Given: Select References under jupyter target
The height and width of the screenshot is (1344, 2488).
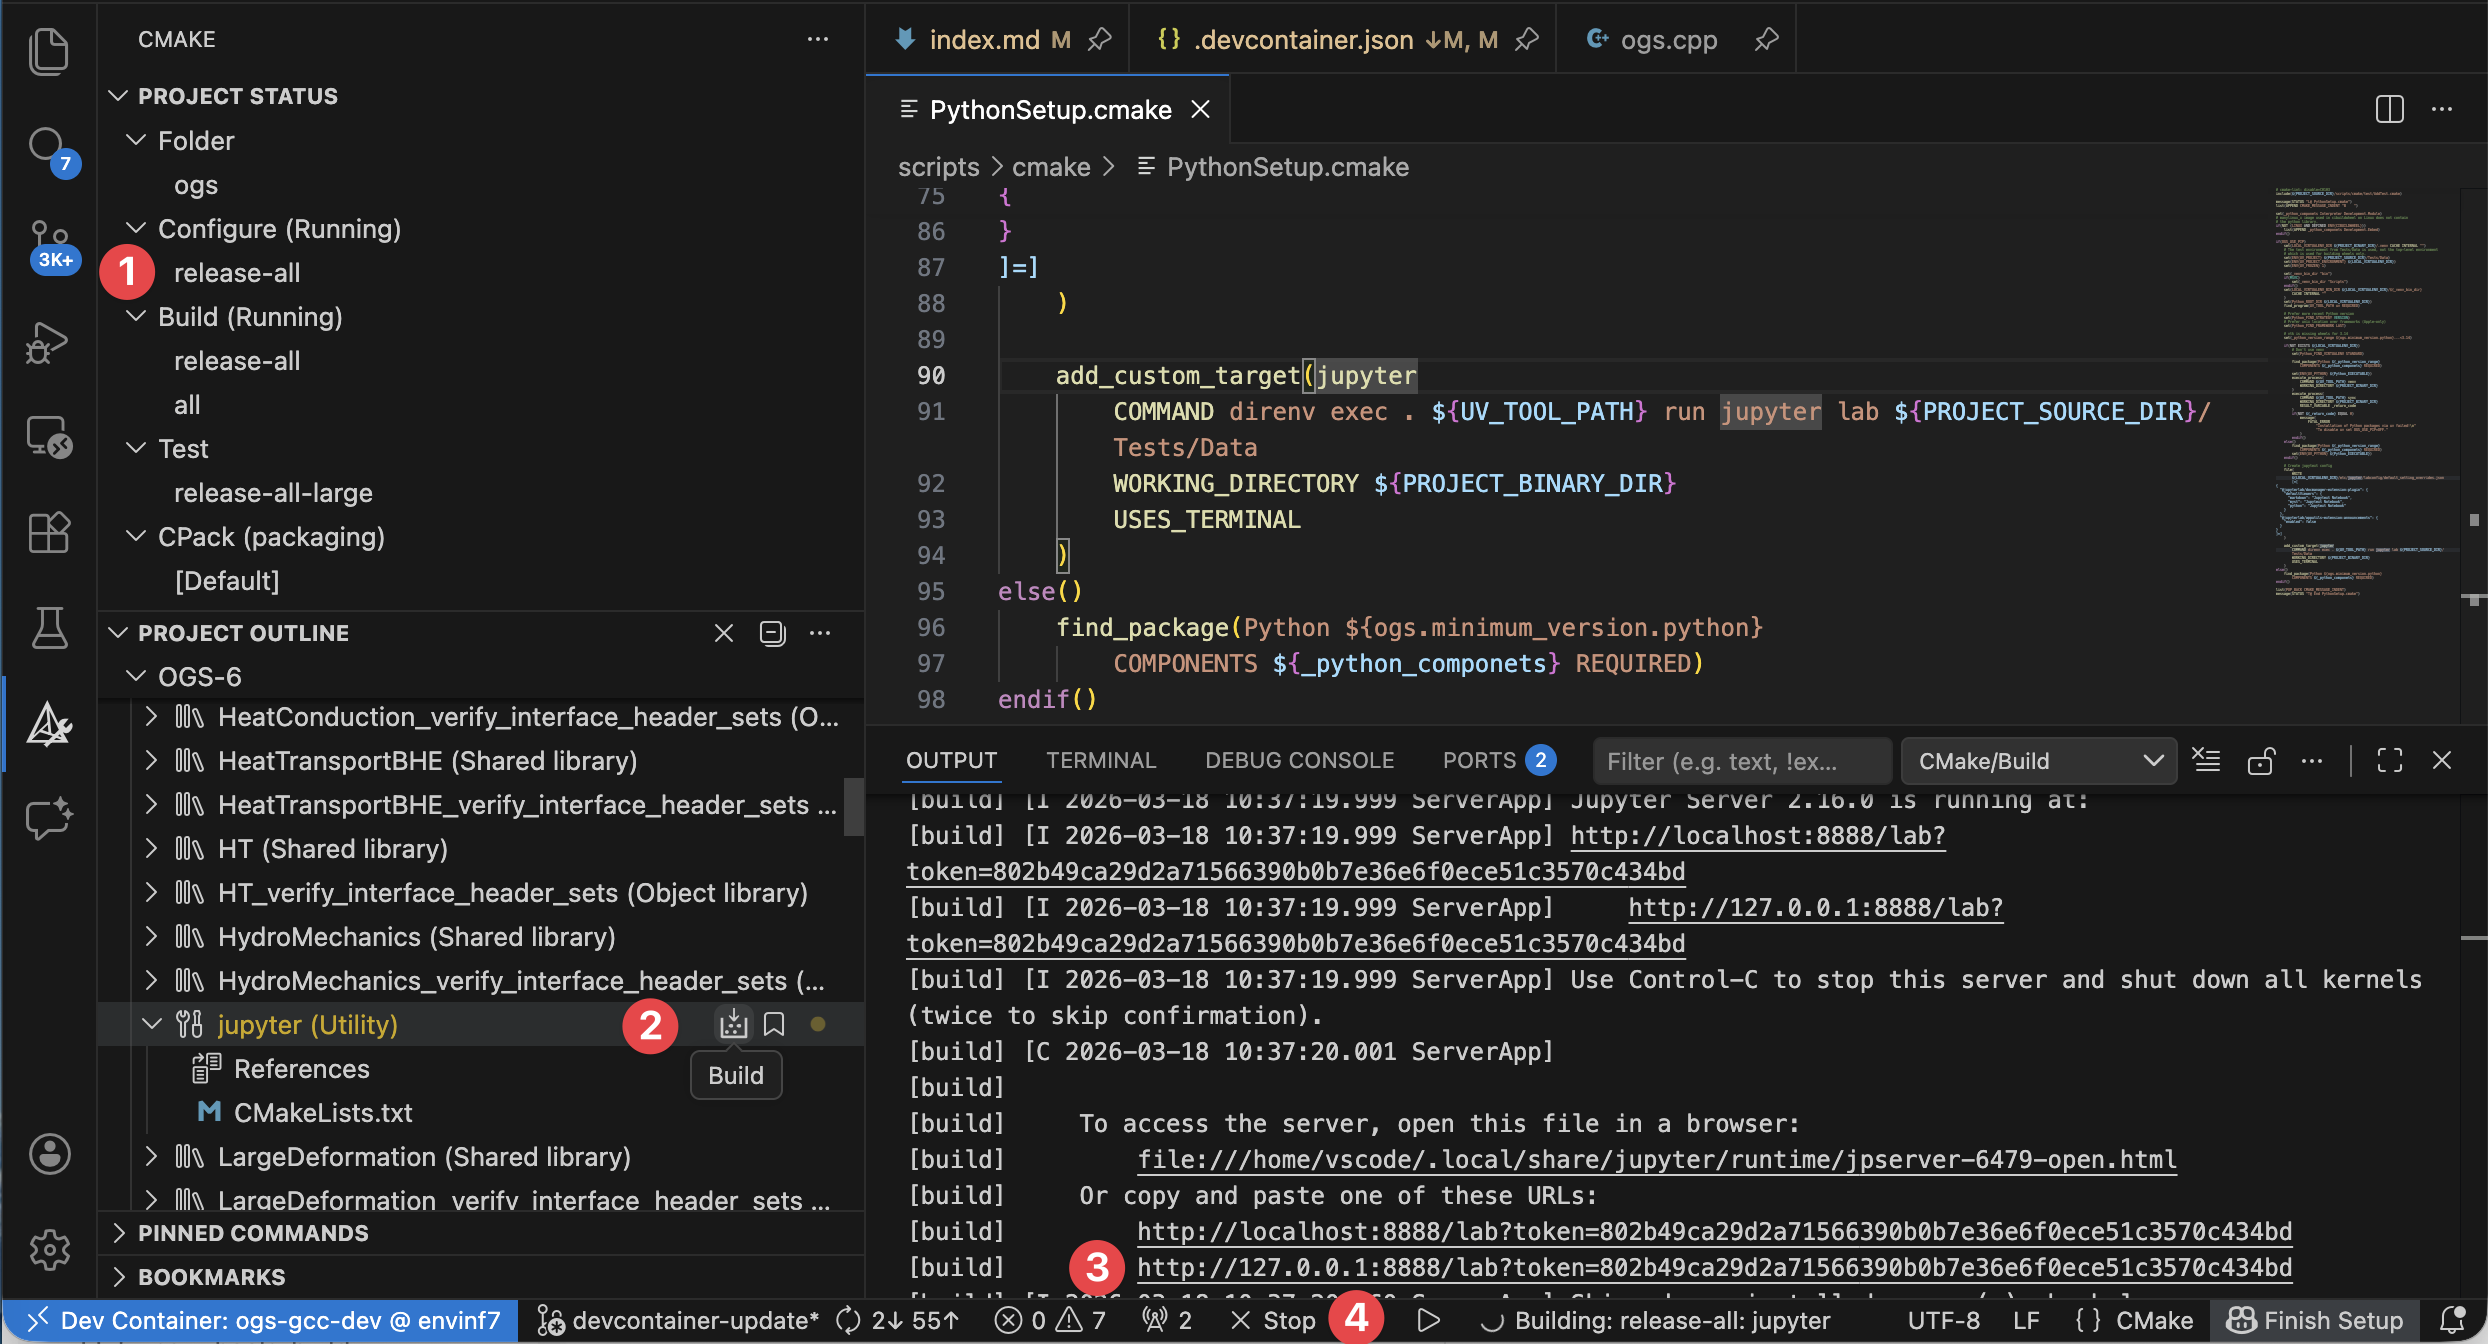Looking at the screenshot, I should [x=301, y=1068].
